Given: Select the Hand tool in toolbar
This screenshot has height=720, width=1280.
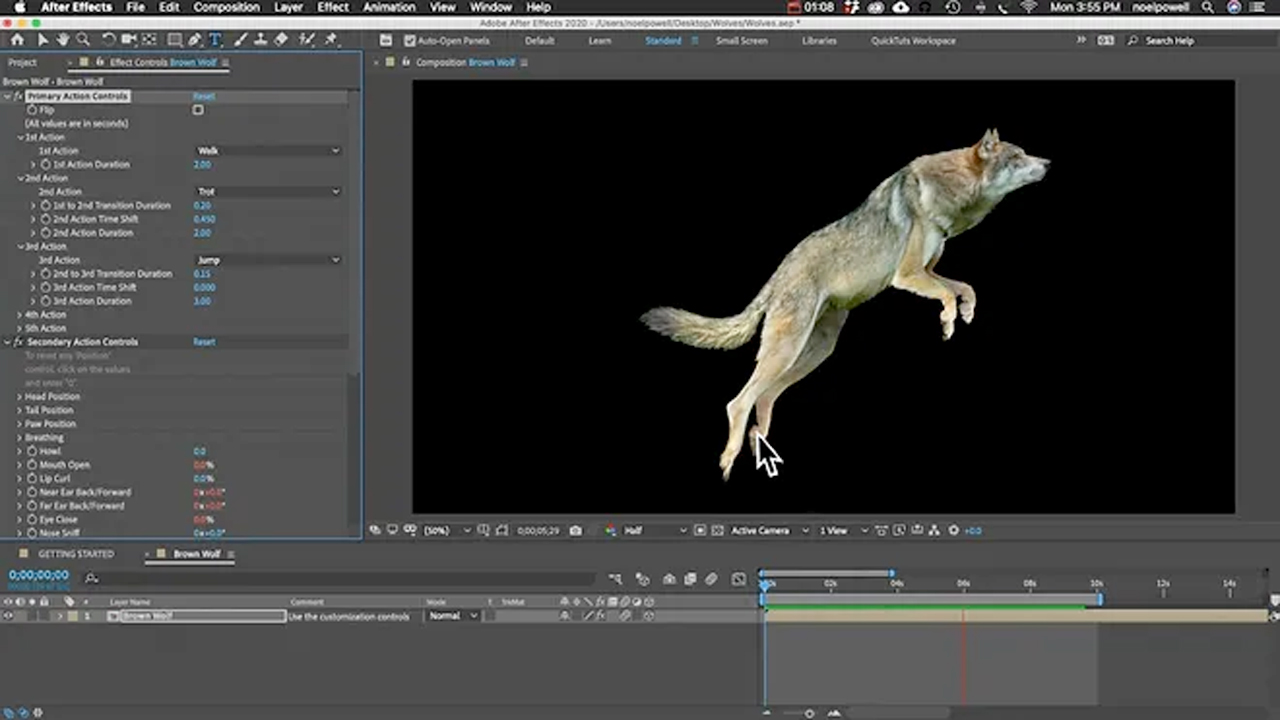Looking at the screenshot, I should coord(63,40).
